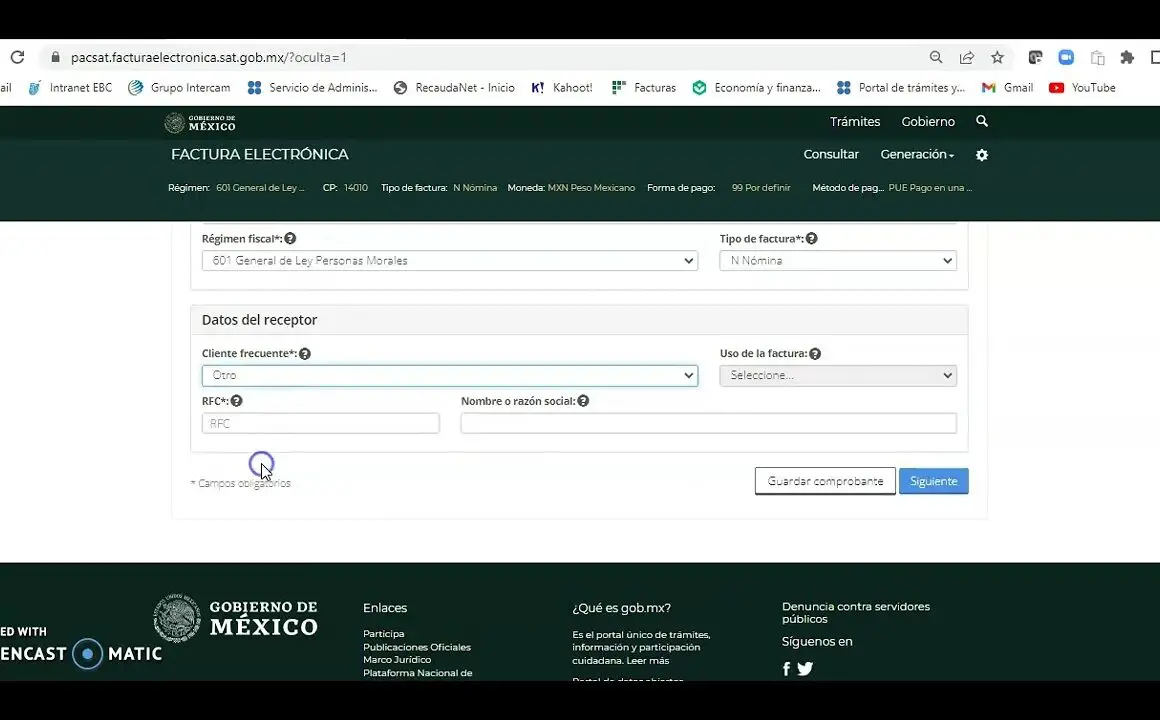Open the zoom magnifier in address bar

(936, 57)
